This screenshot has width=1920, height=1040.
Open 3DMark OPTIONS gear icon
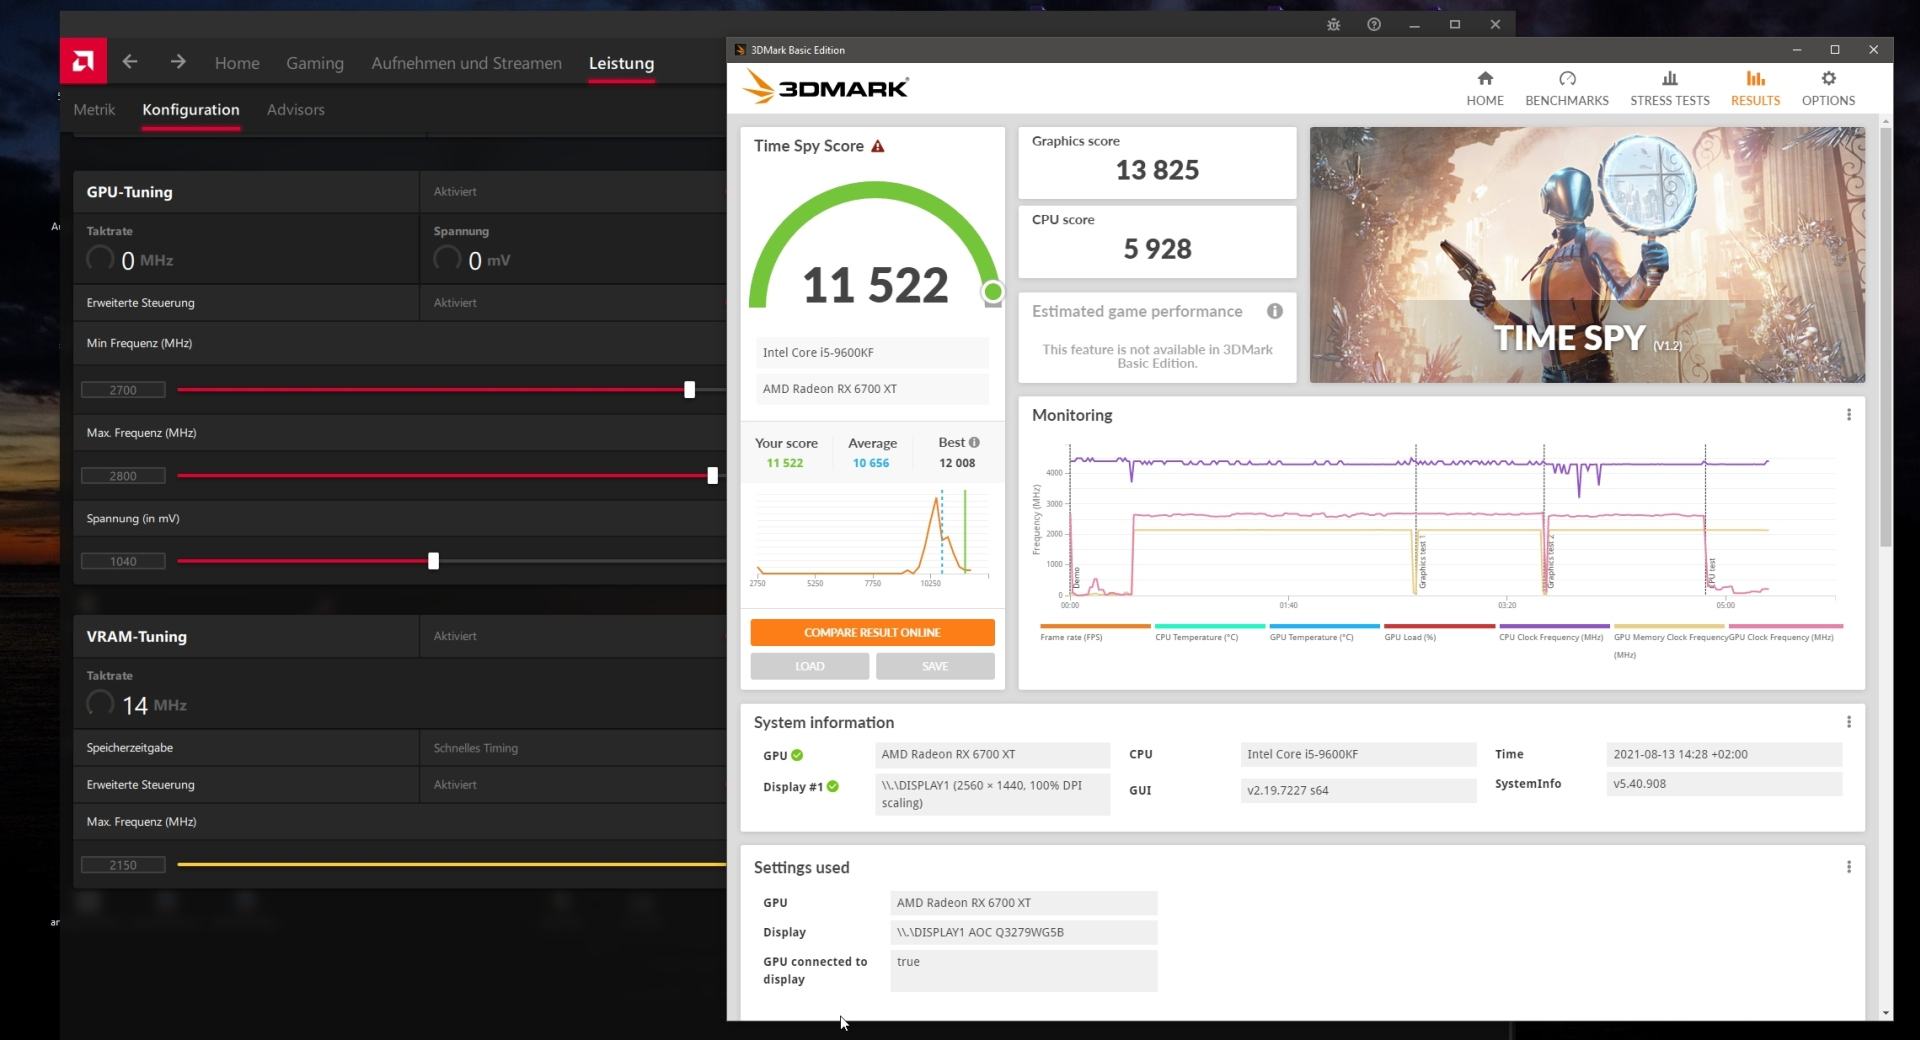[x=1829, y=78]
